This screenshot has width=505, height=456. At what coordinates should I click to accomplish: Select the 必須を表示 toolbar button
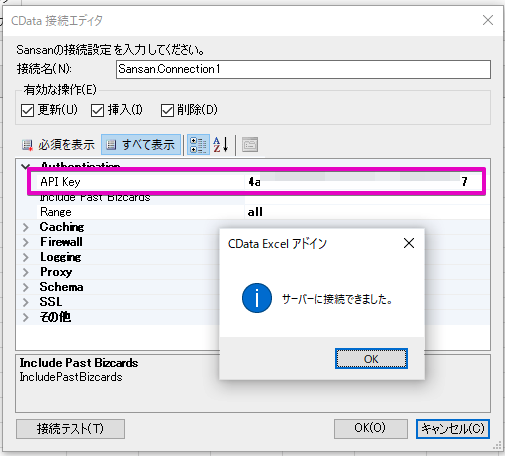(58, 145)
